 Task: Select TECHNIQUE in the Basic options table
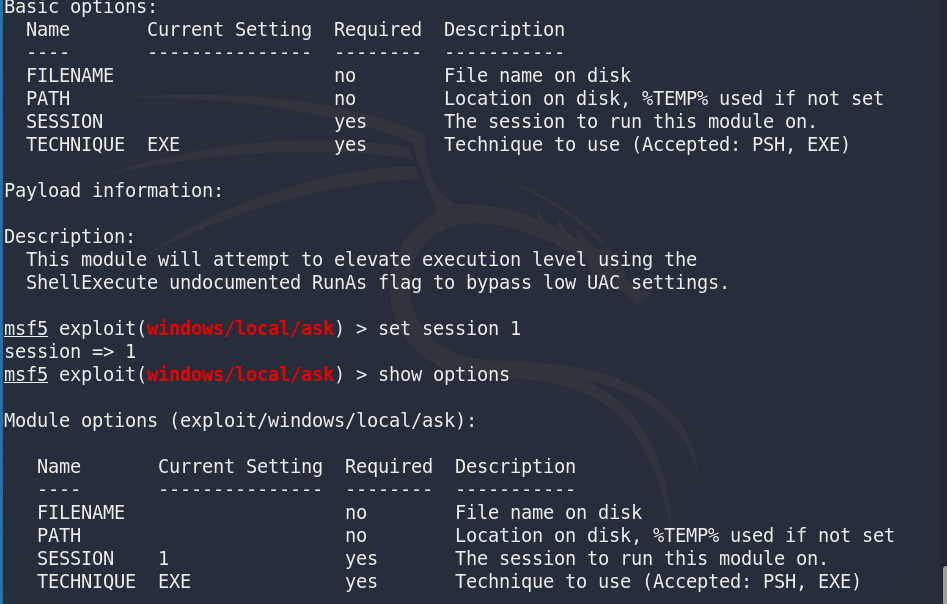(x=75, y=144)
